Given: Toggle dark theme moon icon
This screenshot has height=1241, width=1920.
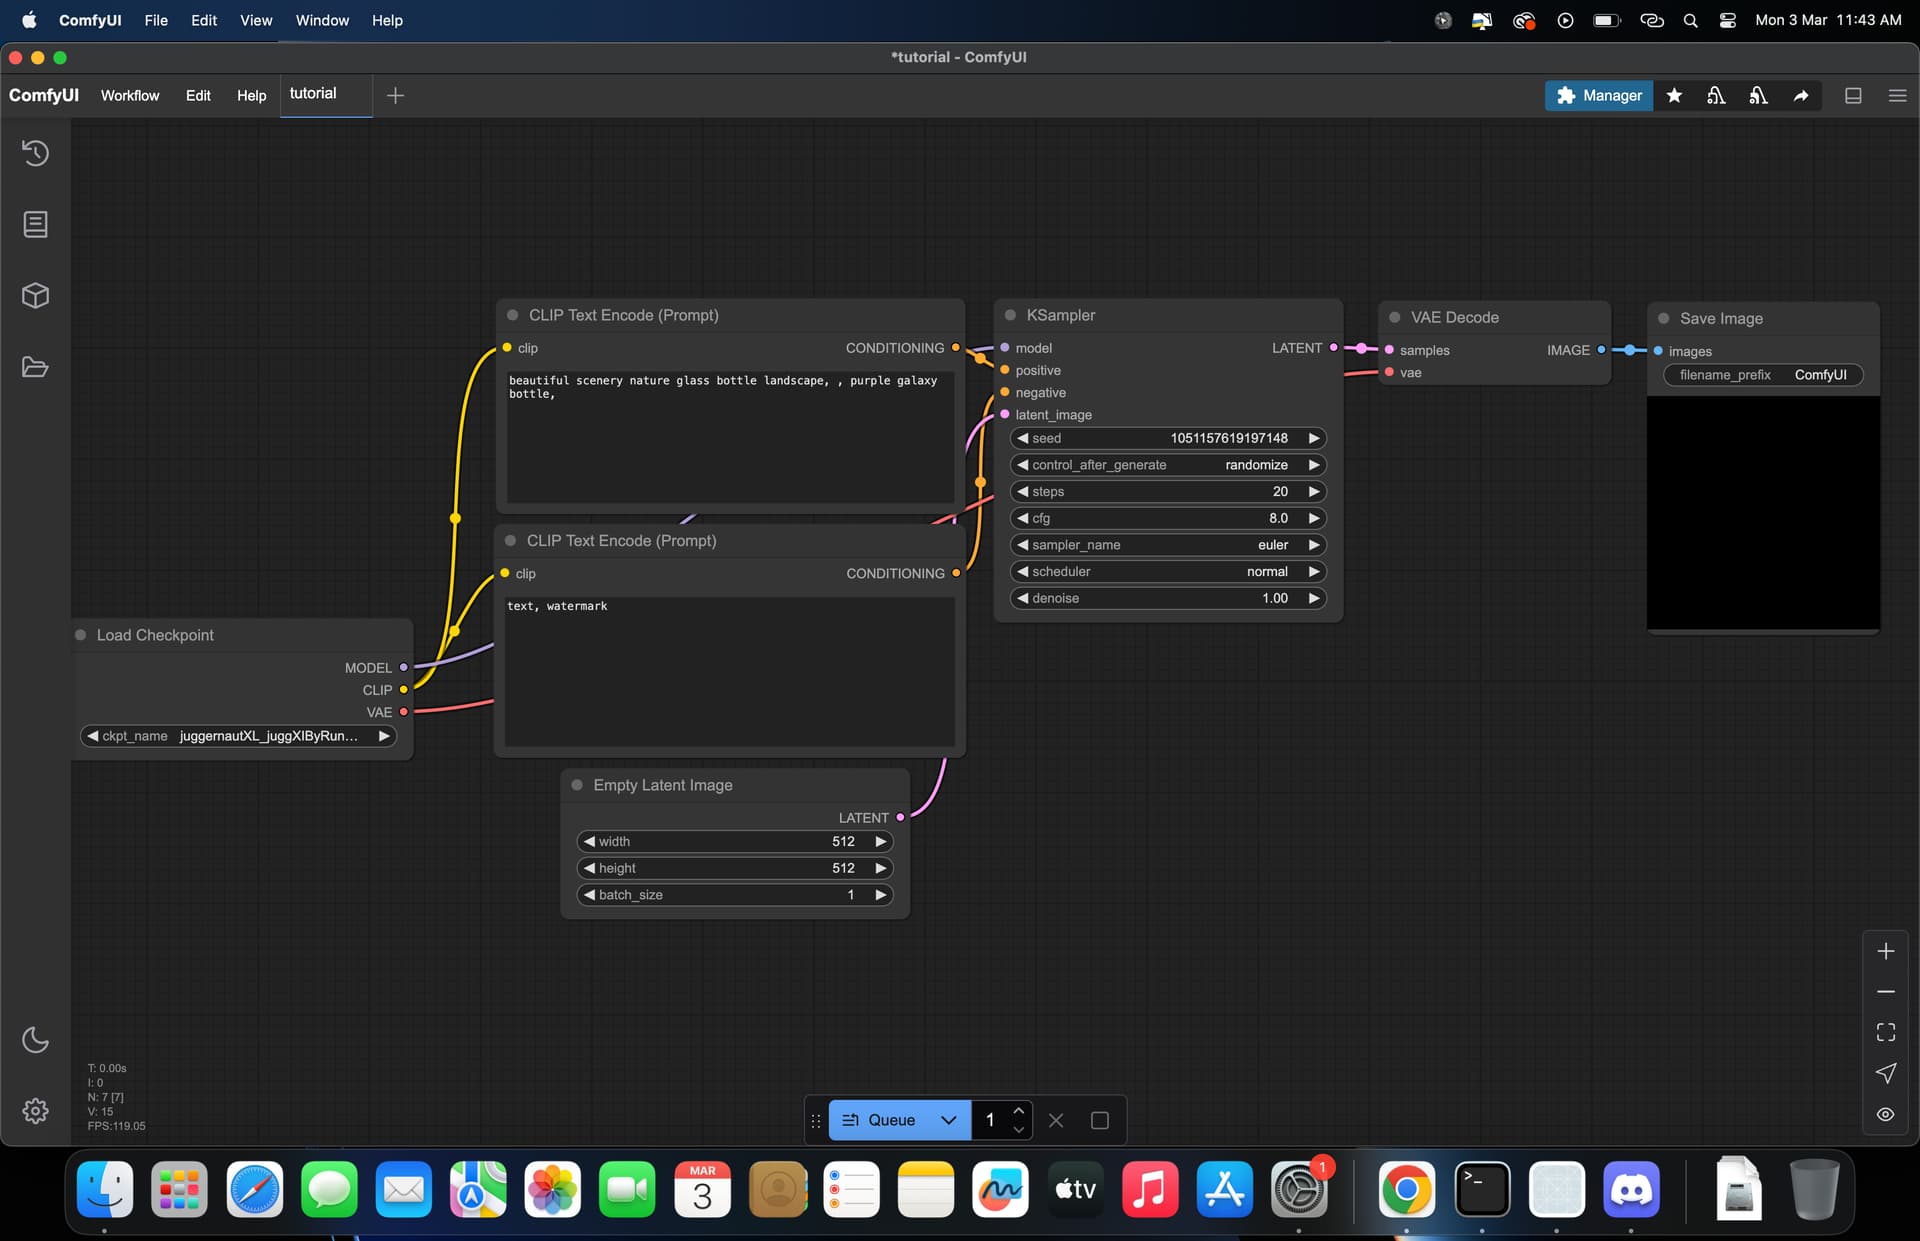Looking at the screenshot, I should click(x=36, y=1040).
